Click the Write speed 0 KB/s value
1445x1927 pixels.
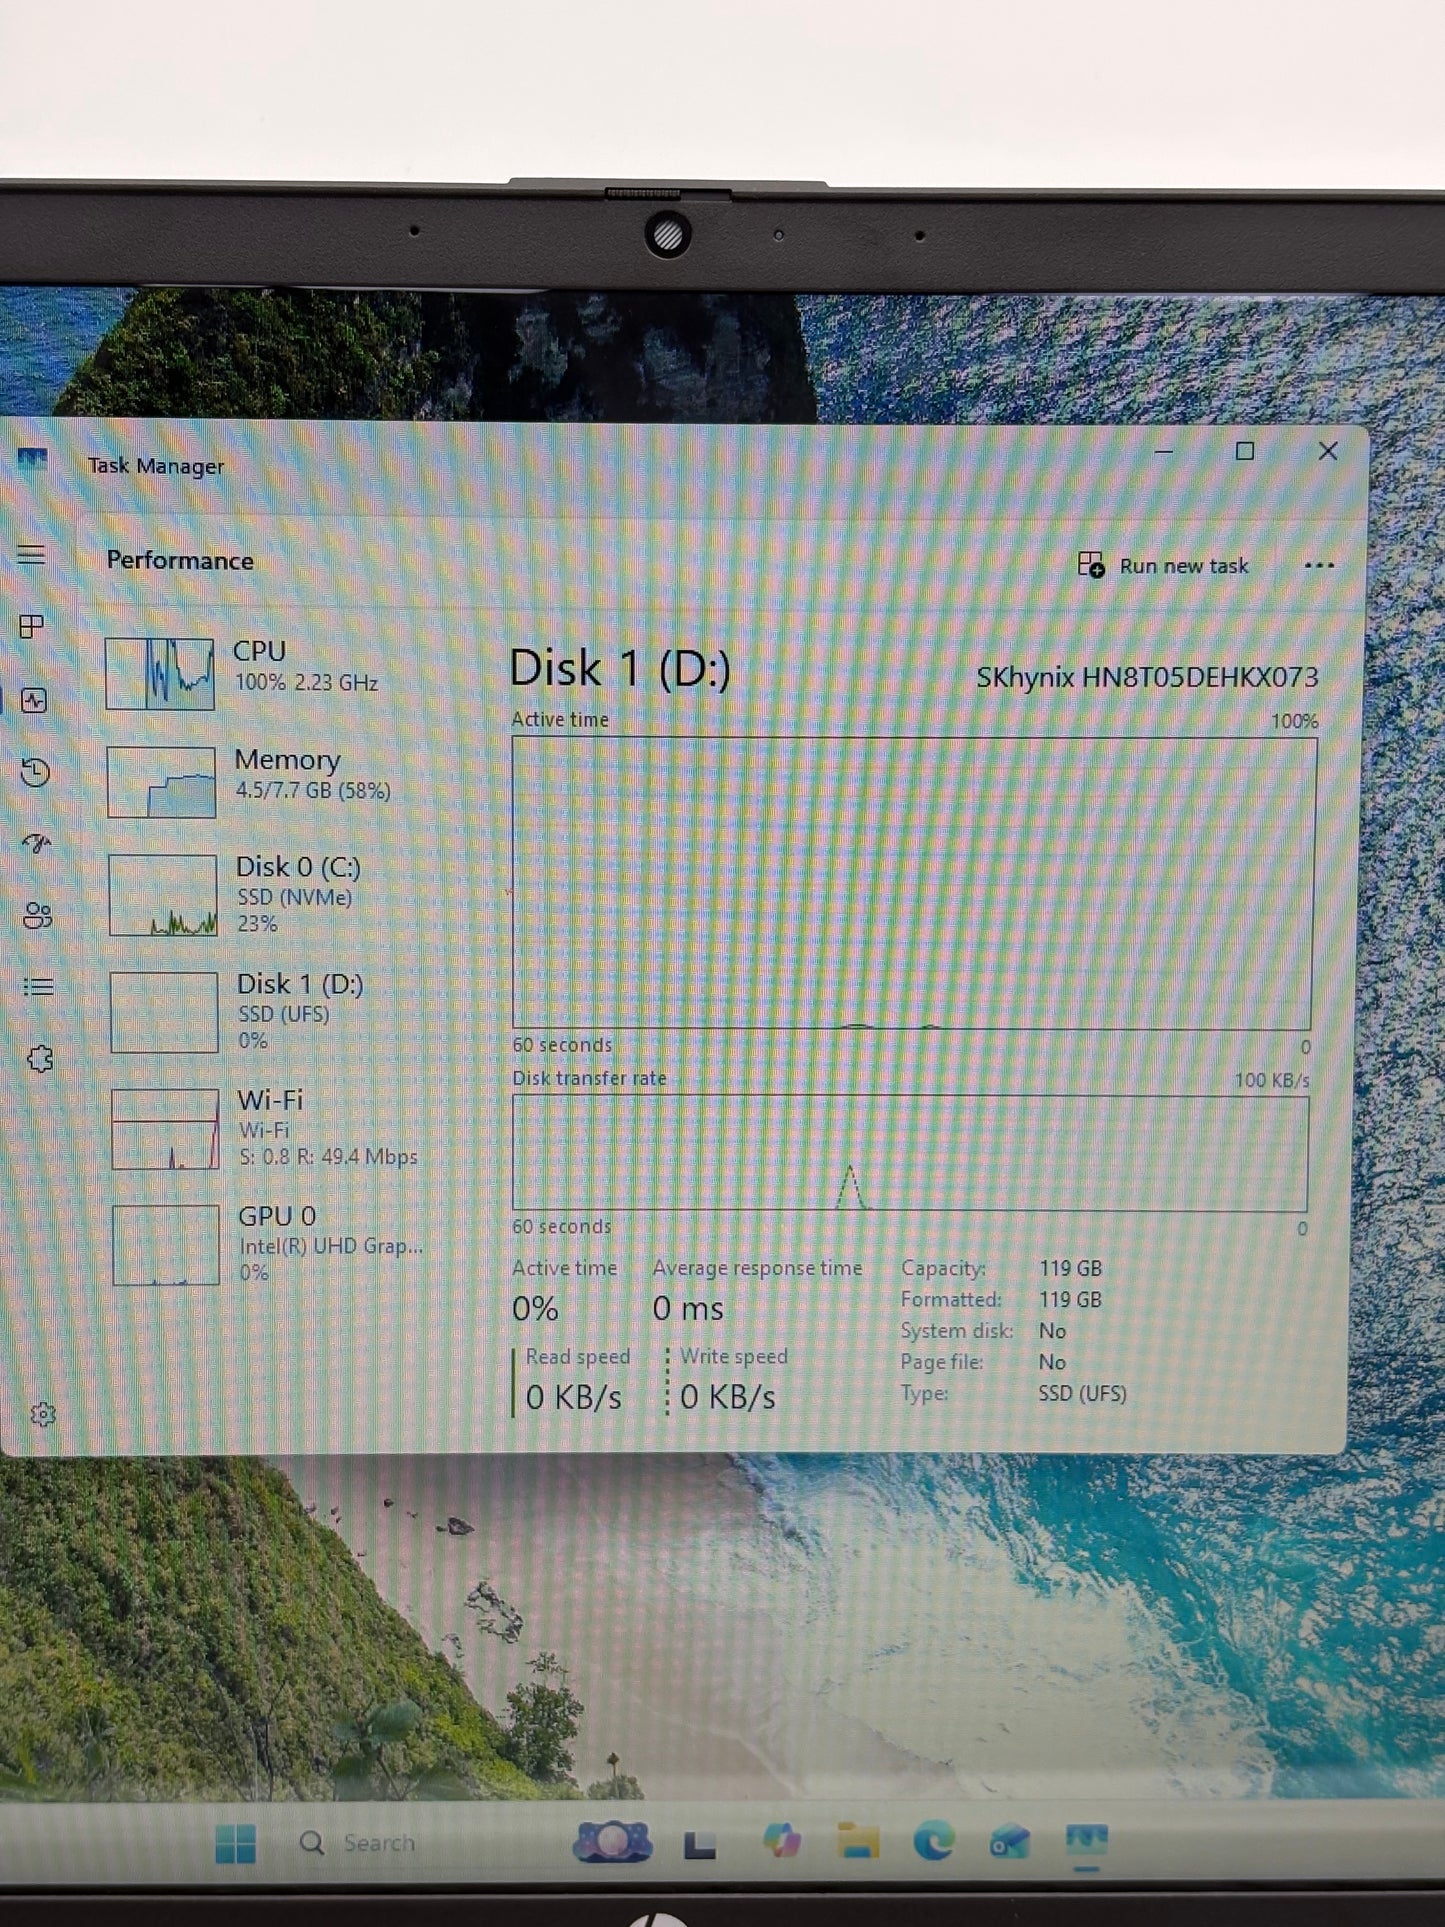727,1397
